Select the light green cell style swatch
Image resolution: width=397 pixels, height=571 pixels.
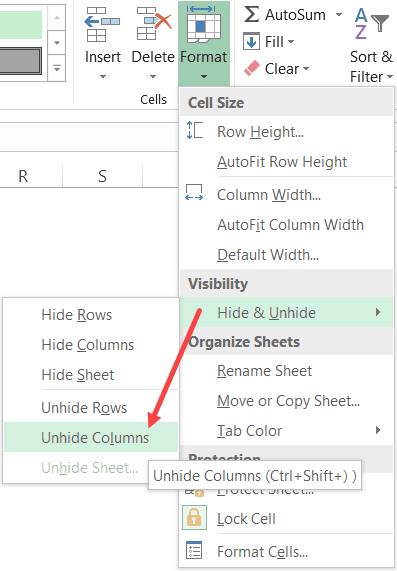21,25
